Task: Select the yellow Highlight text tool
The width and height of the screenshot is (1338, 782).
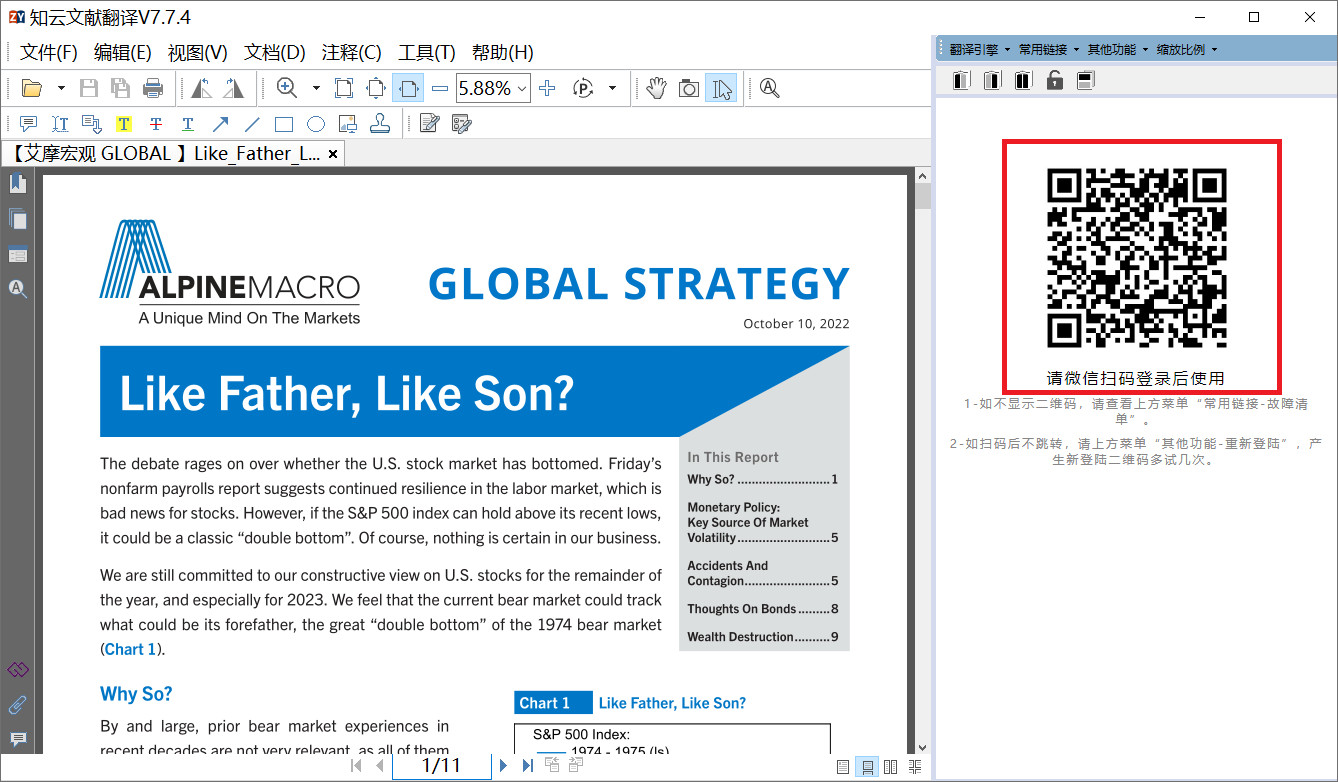Action: (124, 124)
